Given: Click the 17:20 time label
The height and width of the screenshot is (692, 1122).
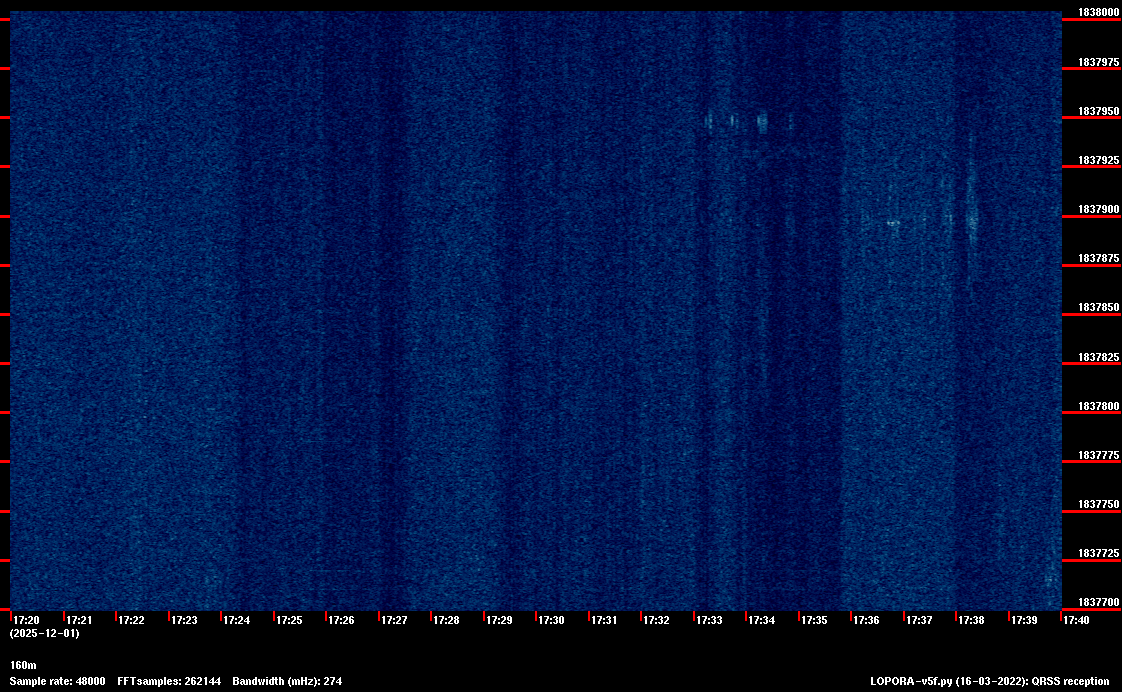Looking at the screenshot, I should tap(26, 620).
